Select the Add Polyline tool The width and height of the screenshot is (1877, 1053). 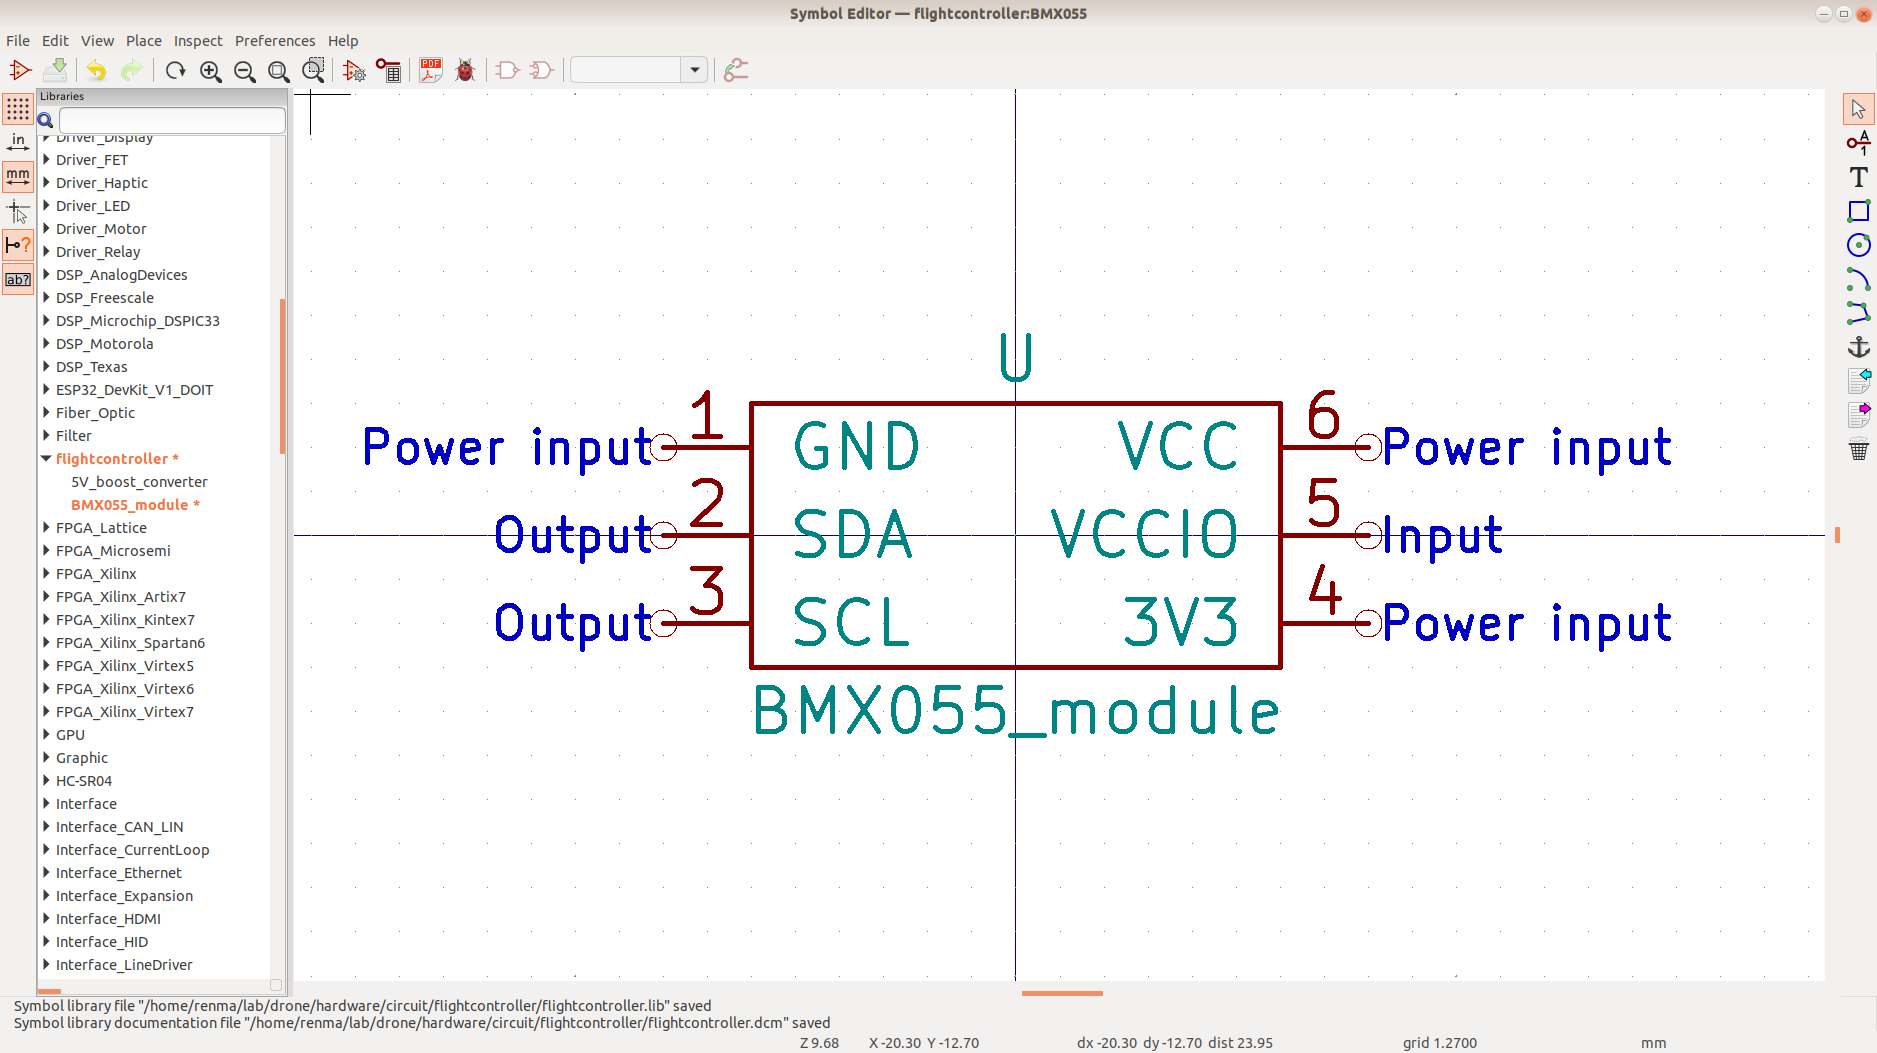pyautogui.click(x=1858, y=313)
